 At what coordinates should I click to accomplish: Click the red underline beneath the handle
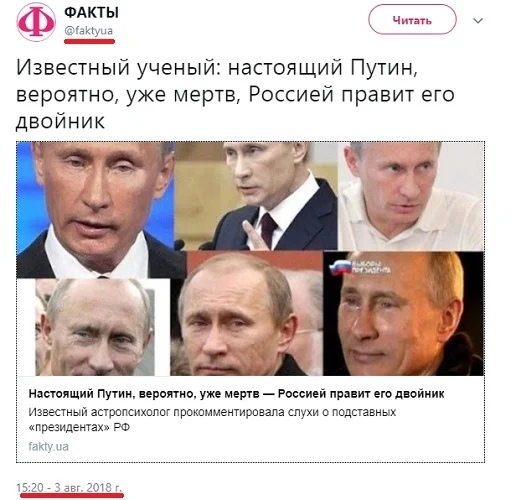89,41
